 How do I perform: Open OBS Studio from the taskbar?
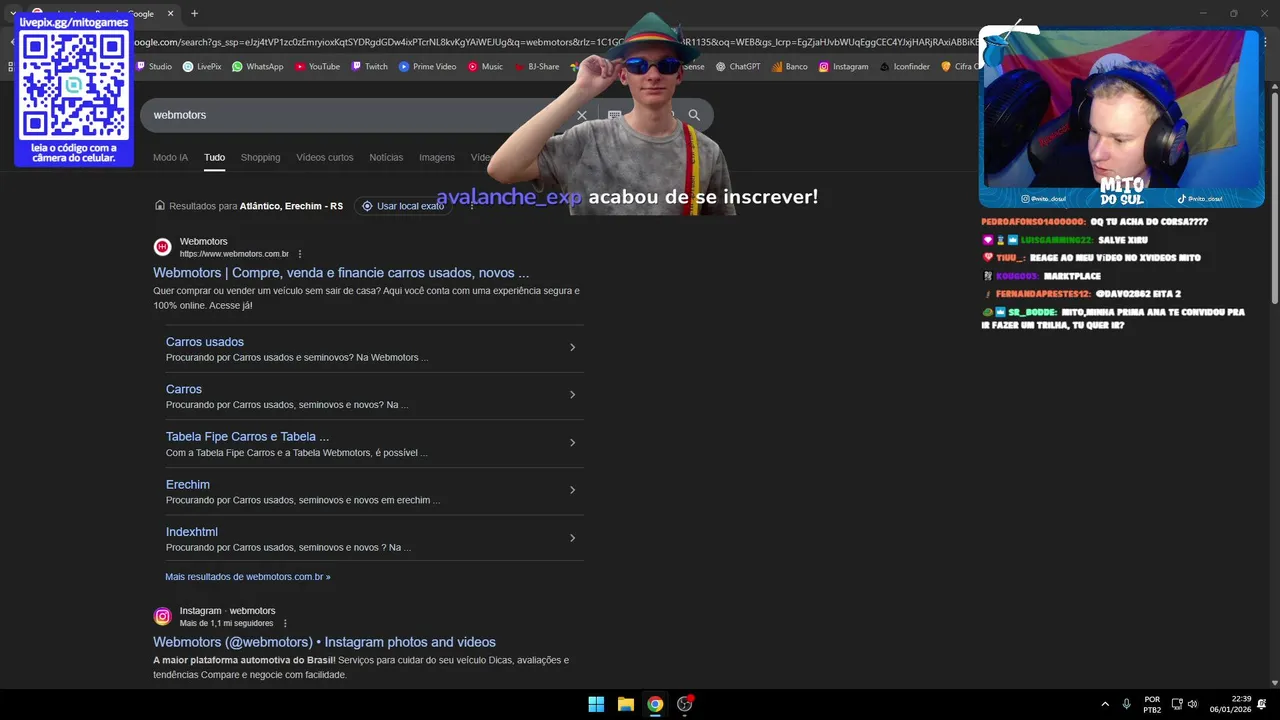click(685, 704)
